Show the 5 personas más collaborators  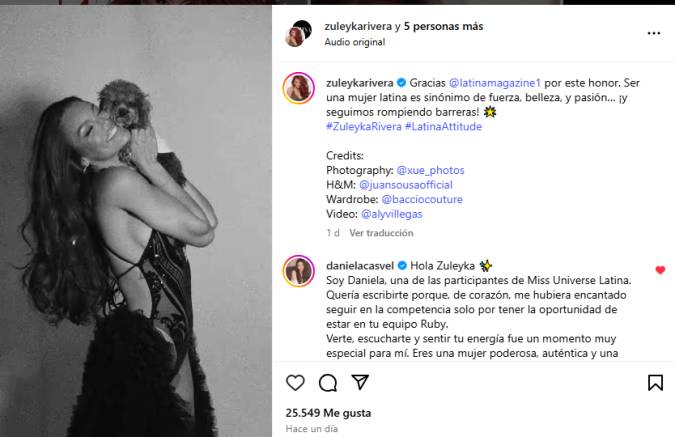click(x=443, y=26)
